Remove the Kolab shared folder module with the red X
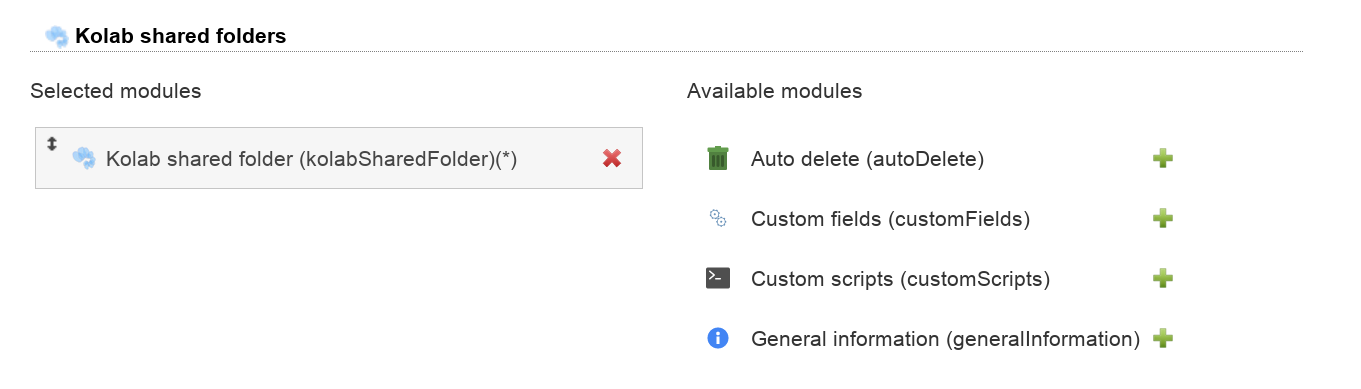This screenshot has width=1361, height=389. tap(612, 158)
